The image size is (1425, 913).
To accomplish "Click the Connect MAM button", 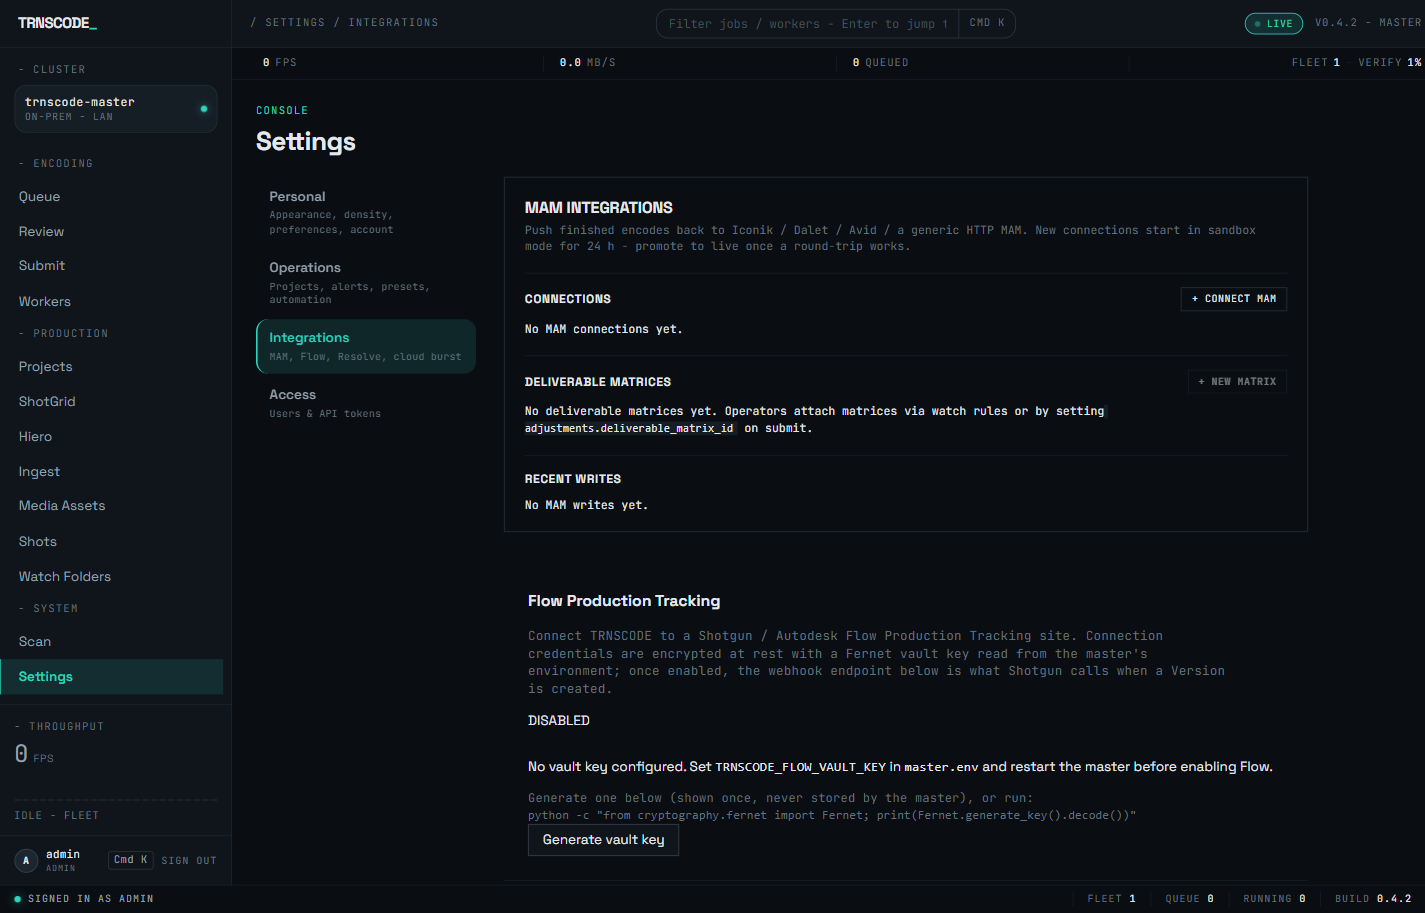I will (1233, 299).
